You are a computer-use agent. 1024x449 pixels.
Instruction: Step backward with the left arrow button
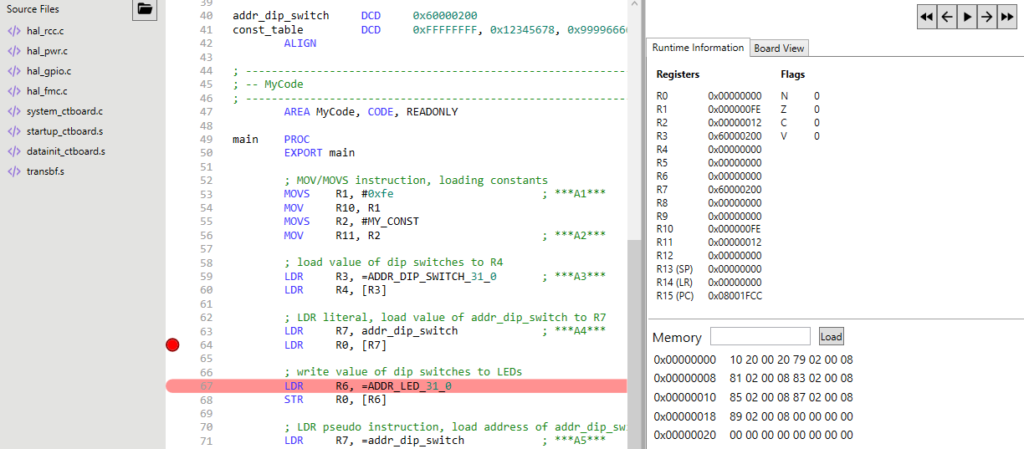click(946, 17)
